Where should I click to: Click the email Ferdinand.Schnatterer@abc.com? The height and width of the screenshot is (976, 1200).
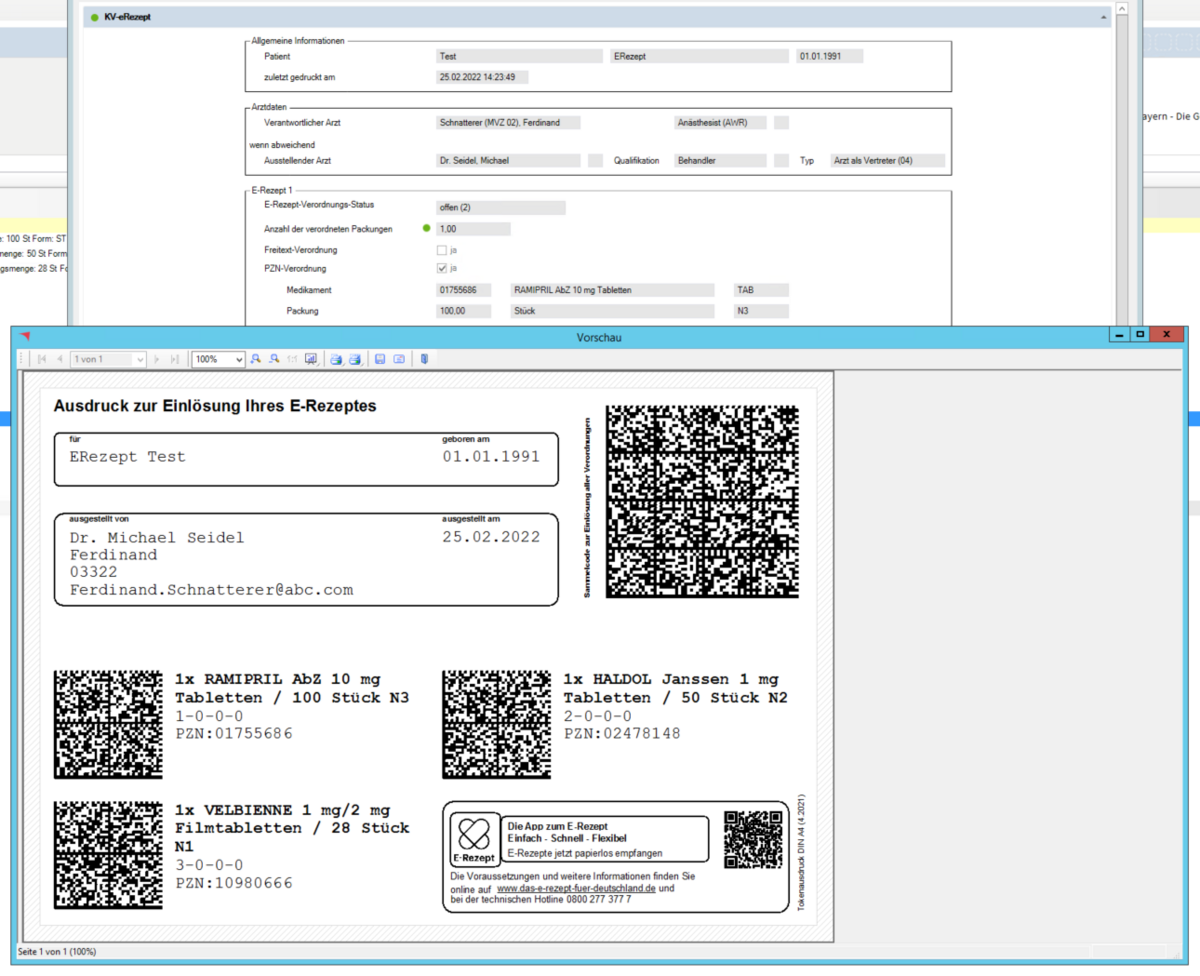[211, 590]
